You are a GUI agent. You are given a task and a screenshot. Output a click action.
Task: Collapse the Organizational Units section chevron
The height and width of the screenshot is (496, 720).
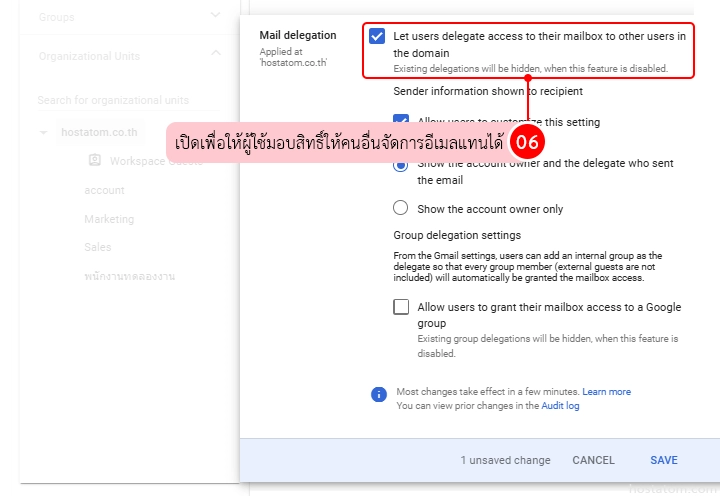pyautogui.click(x=216, y=53)
